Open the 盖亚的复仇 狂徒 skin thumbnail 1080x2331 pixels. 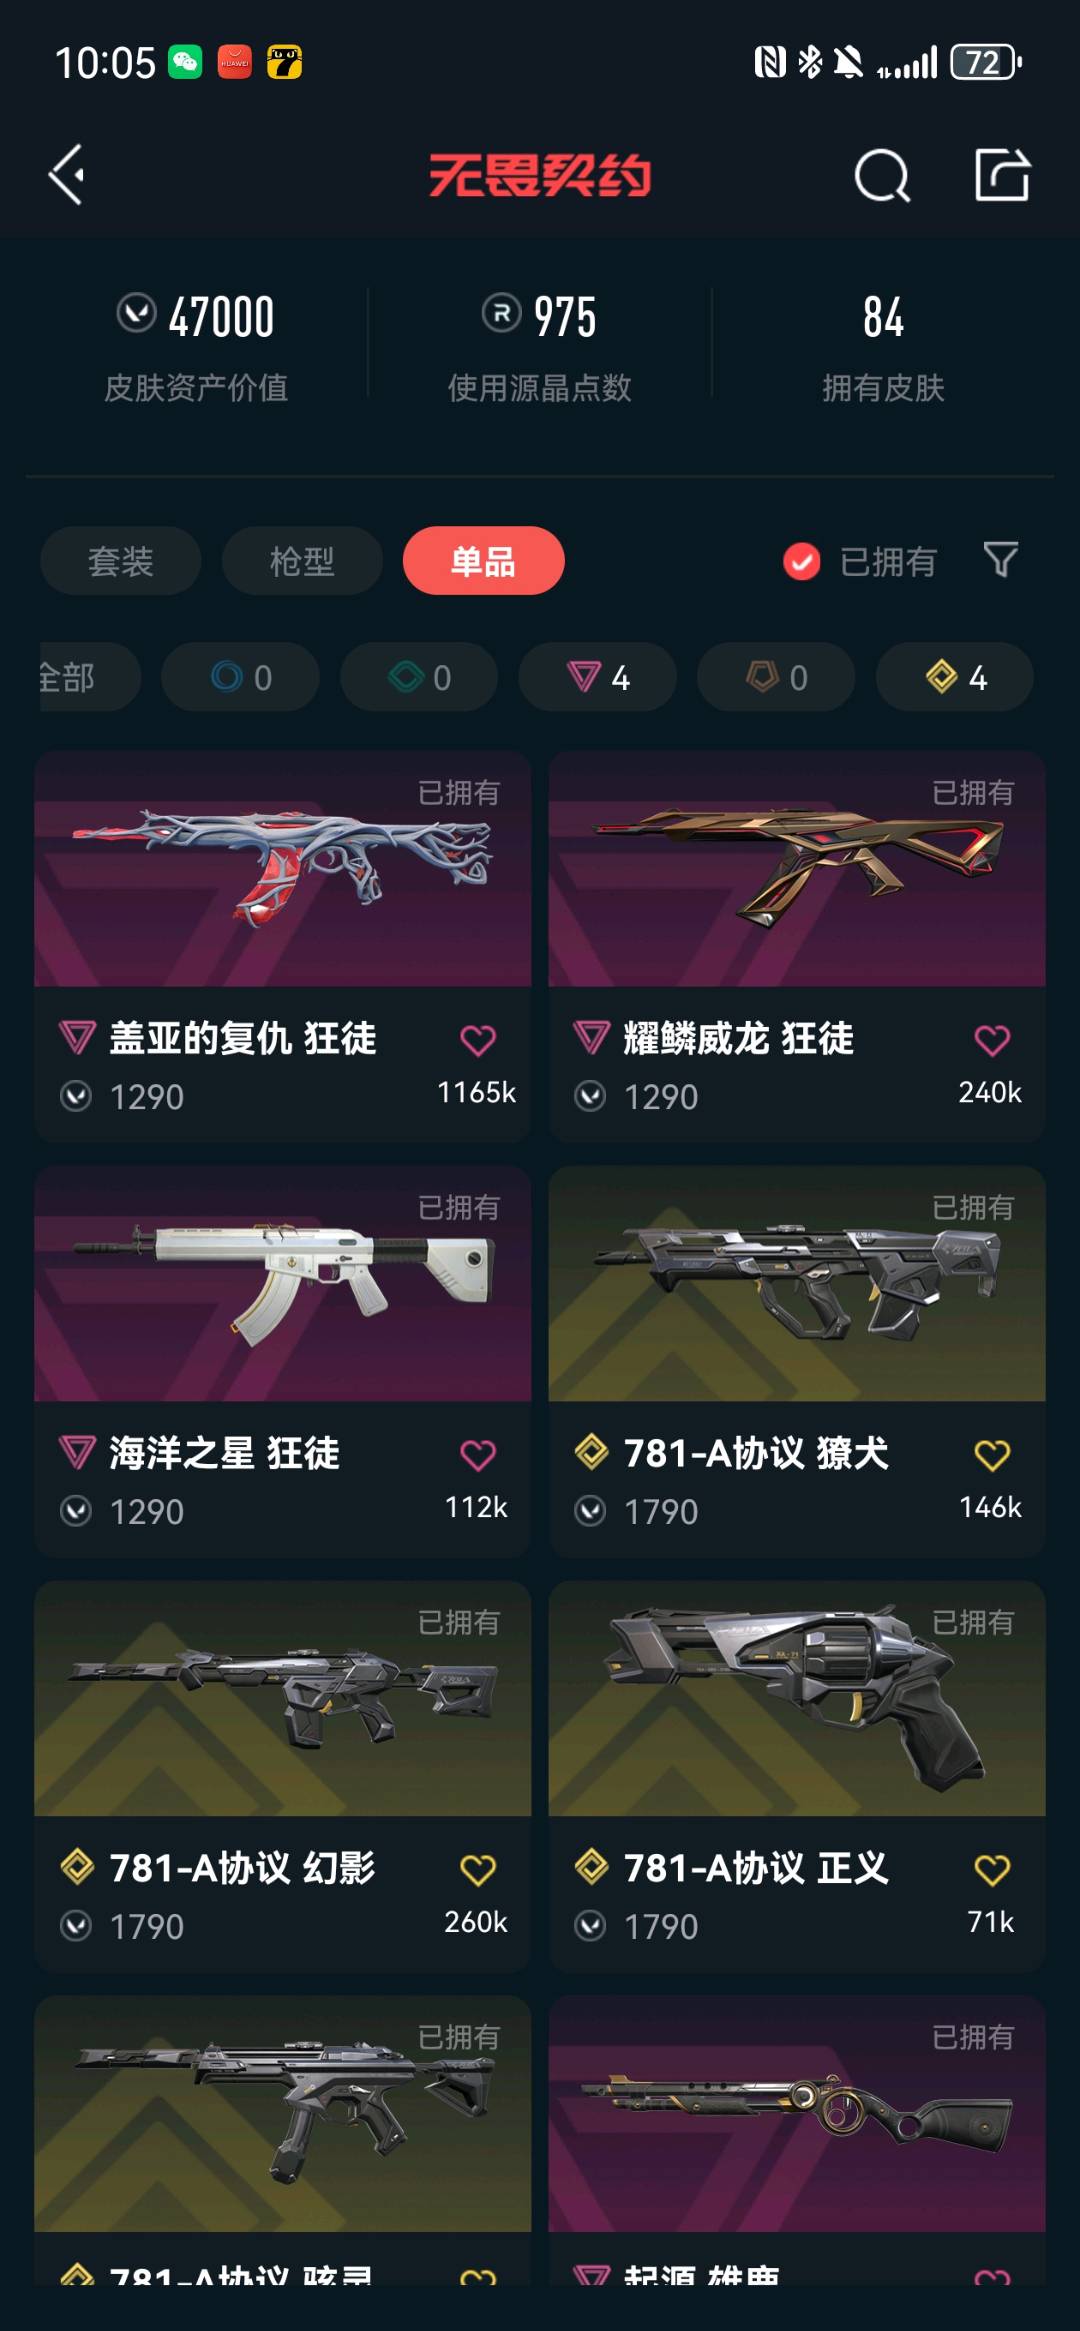283,869
